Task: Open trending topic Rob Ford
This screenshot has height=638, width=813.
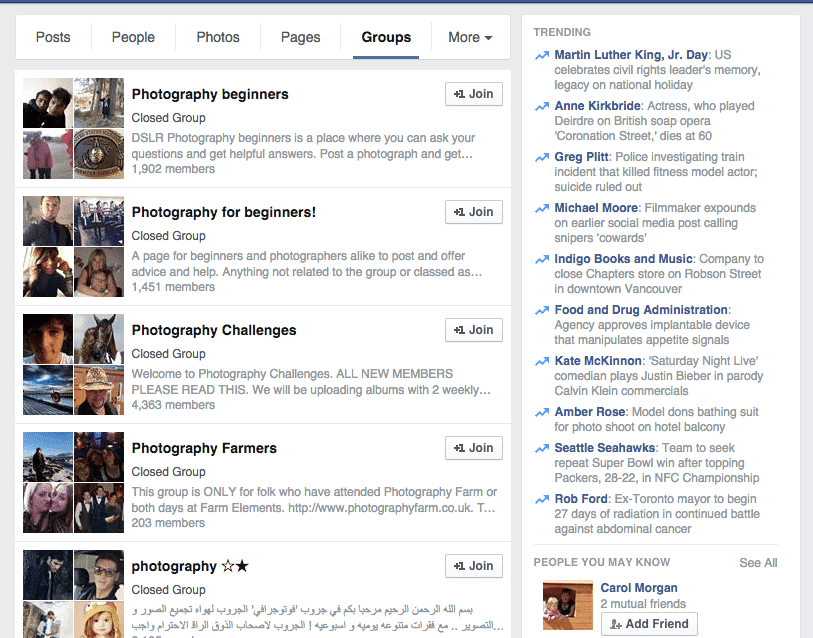Action: pyautogui.click(x=581, y=499)
